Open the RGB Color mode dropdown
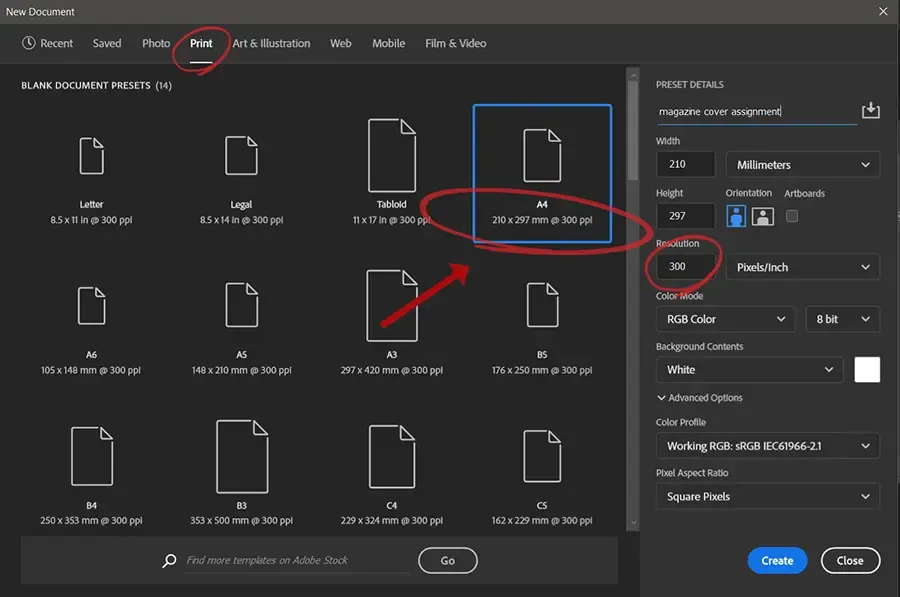Image resolution: width=900 pixels, height=597 pixels. click(724, 318)
